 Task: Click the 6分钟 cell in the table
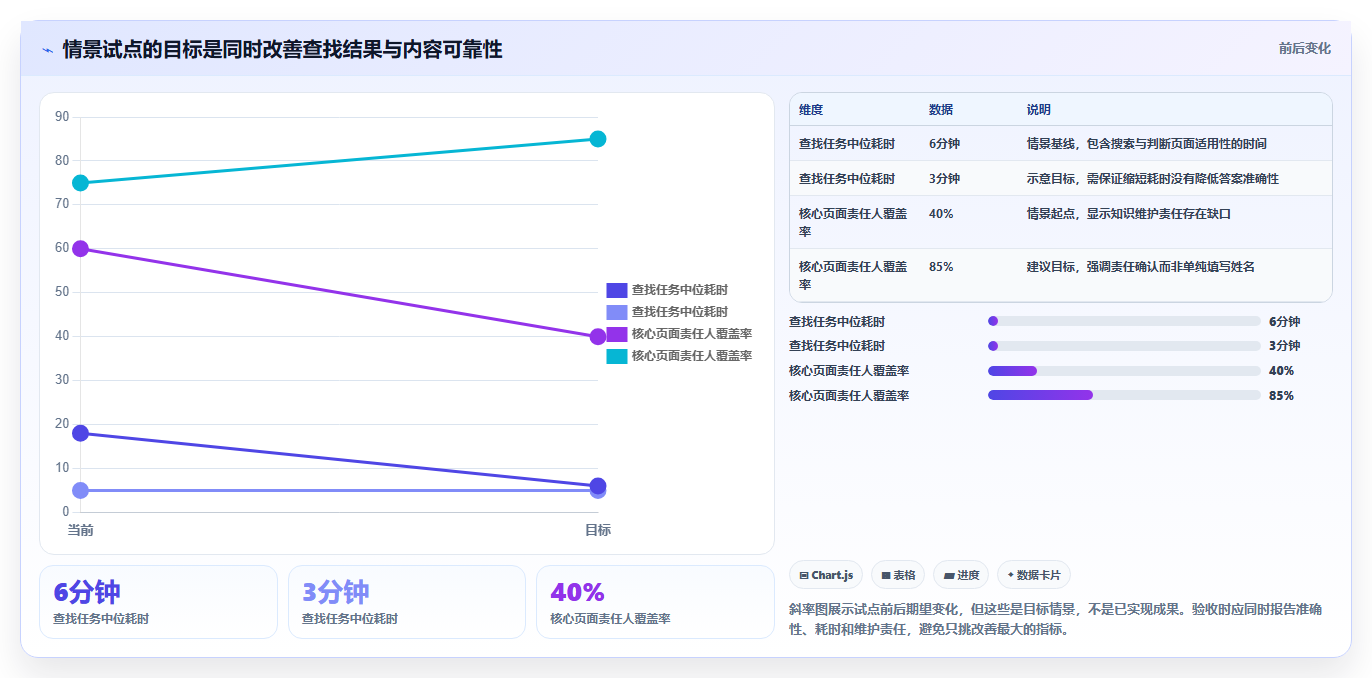coord(944,144)
